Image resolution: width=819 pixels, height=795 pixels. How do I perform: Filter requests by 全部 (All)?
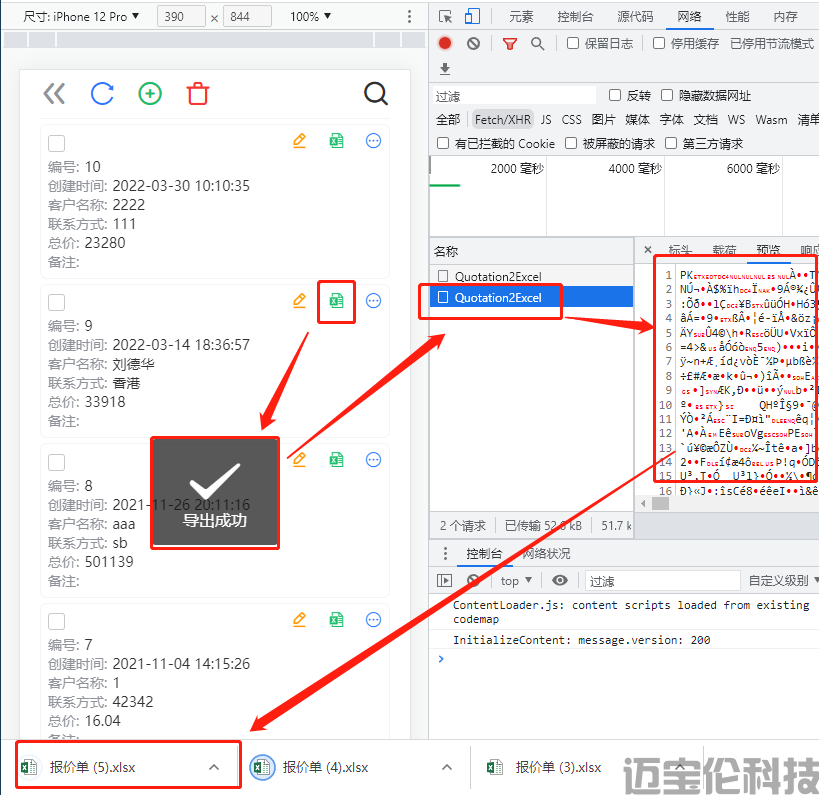click(448, 120)
